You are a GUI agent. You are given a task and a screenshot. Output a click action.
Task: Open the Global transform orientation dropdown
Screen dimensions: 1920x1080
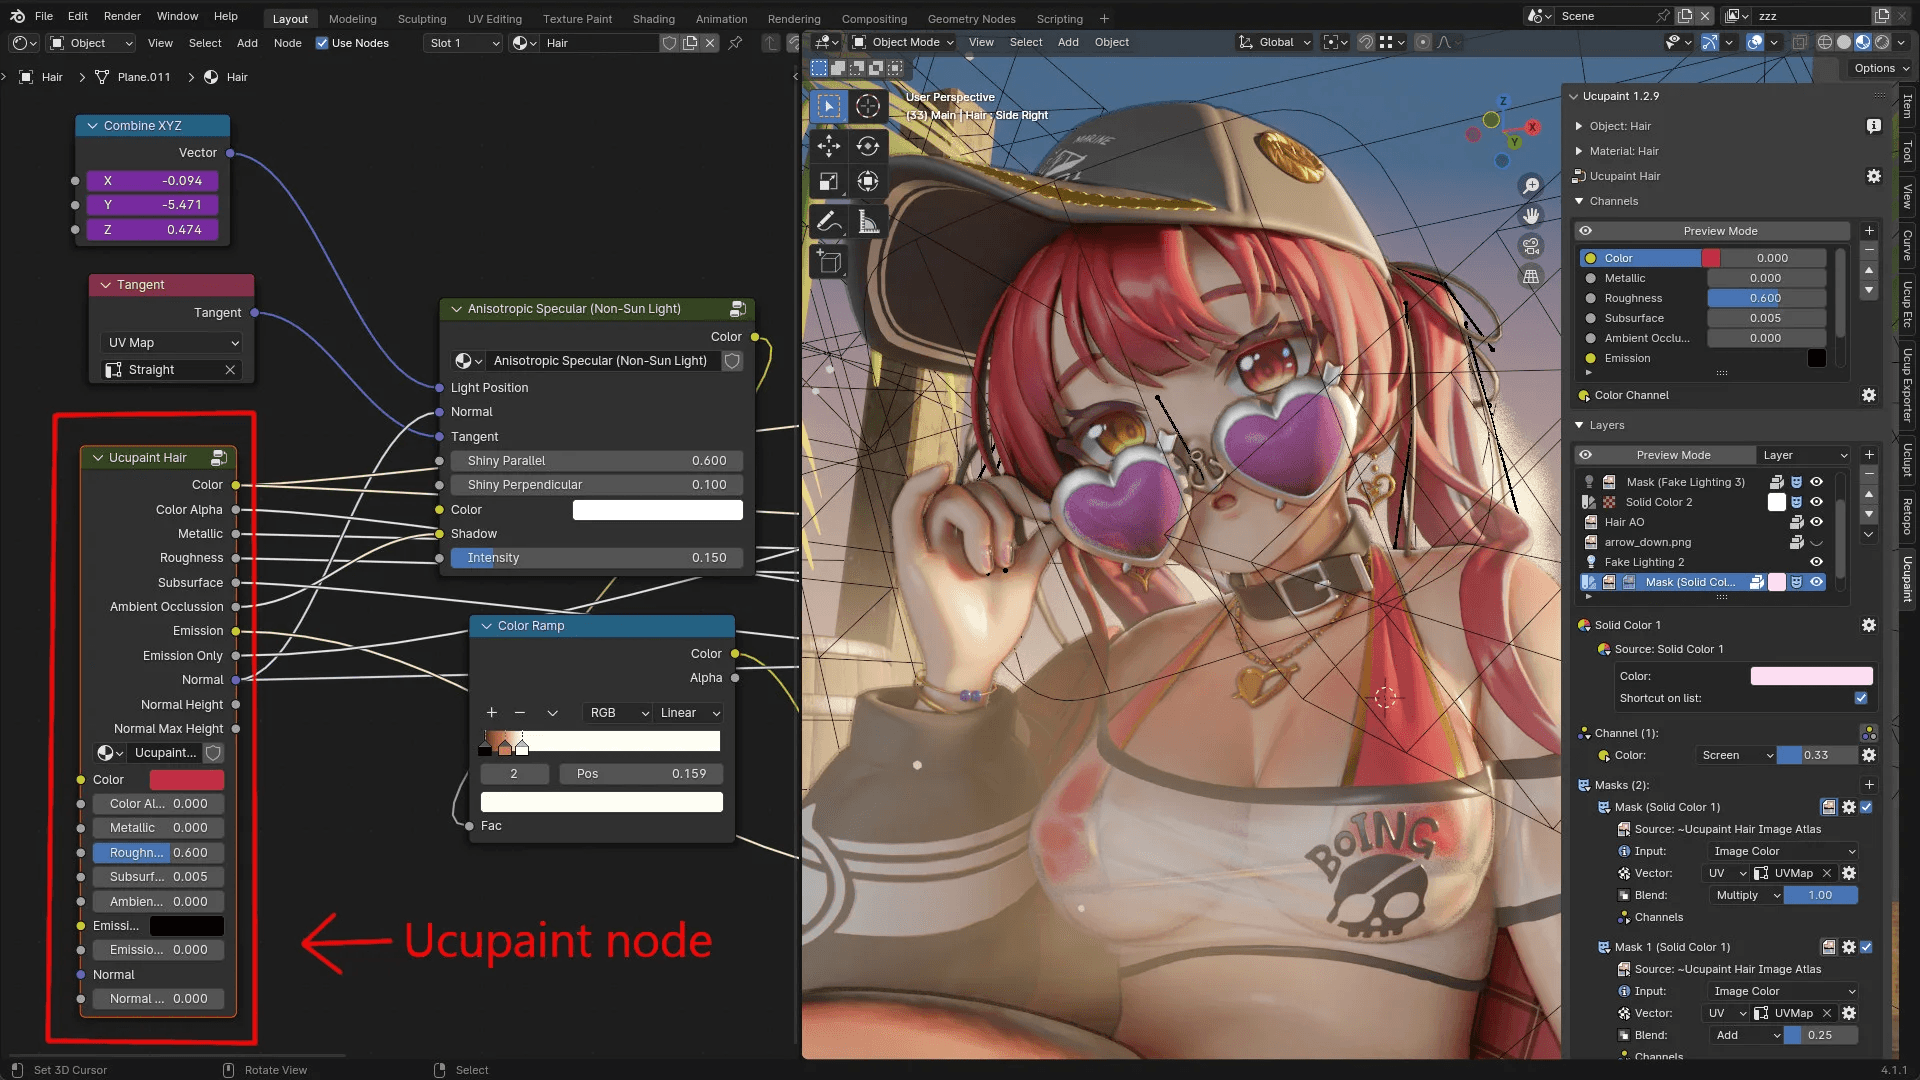tap(1274, 42)
